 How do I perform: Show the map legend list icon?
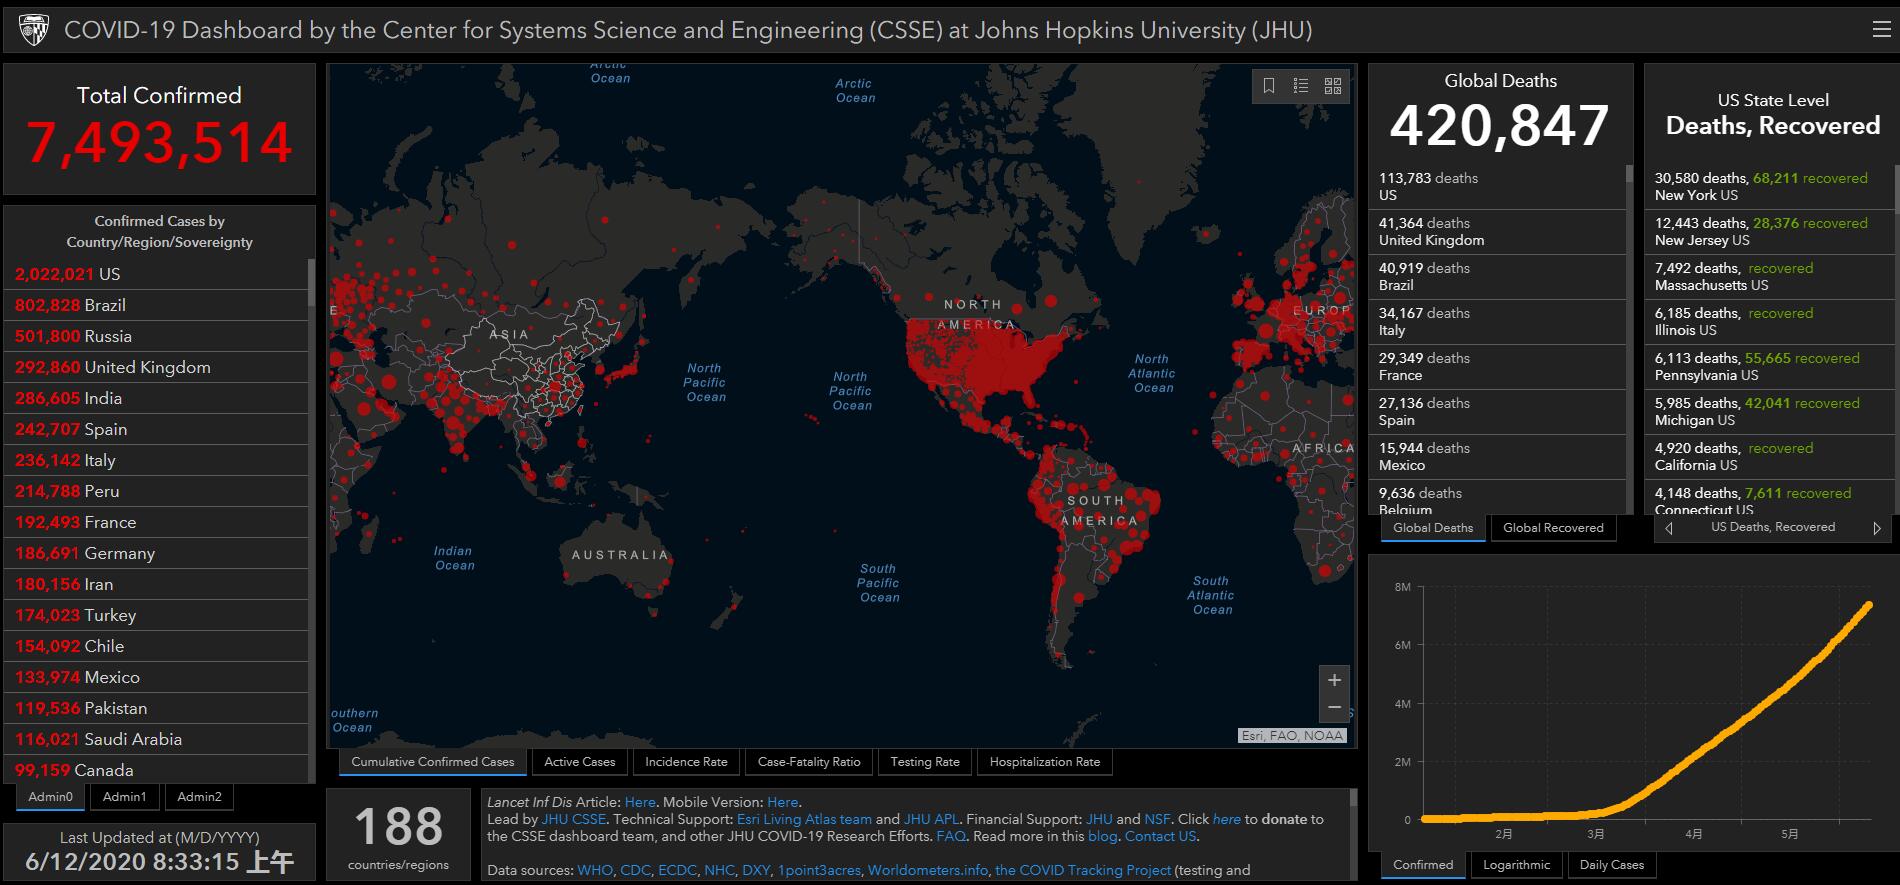pos(1301,86)
